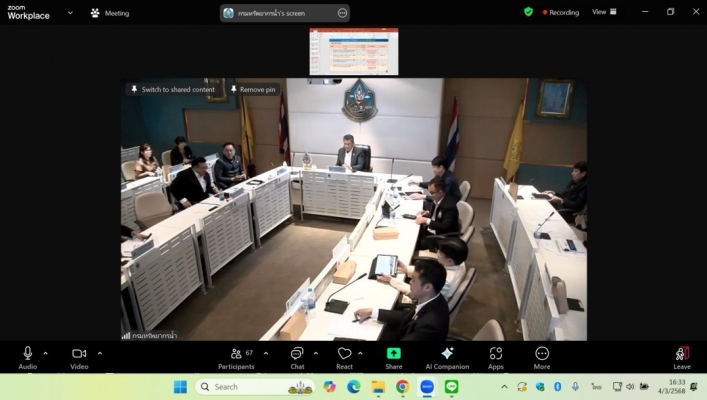Click the green Share button
Image resolution: width=707 pixels, height=400 pixels.
393,355
